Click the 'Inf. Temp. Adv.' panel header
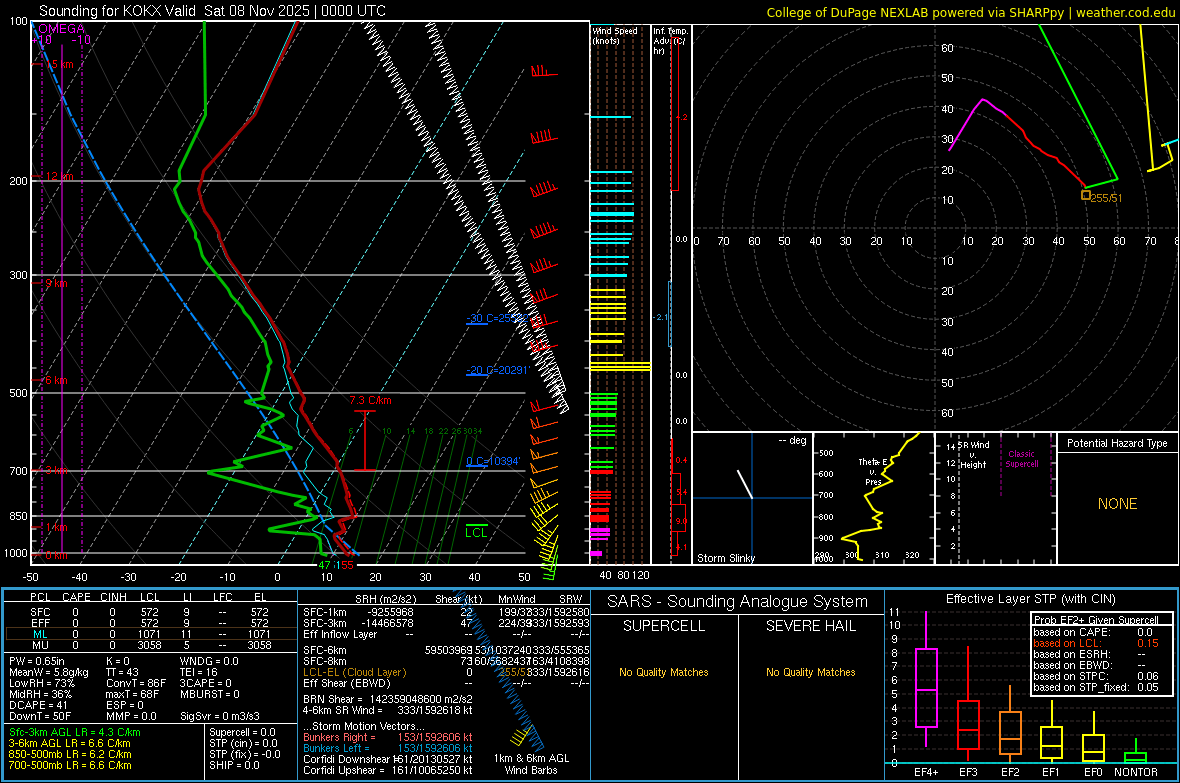The image size is (1180, 783). 670,41
